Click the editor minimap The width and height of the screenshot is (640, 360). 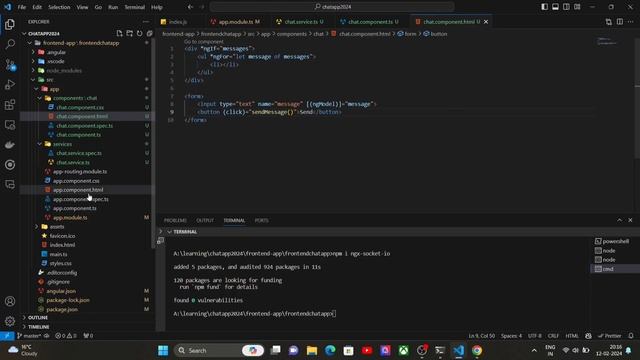[x=607, y=41]
